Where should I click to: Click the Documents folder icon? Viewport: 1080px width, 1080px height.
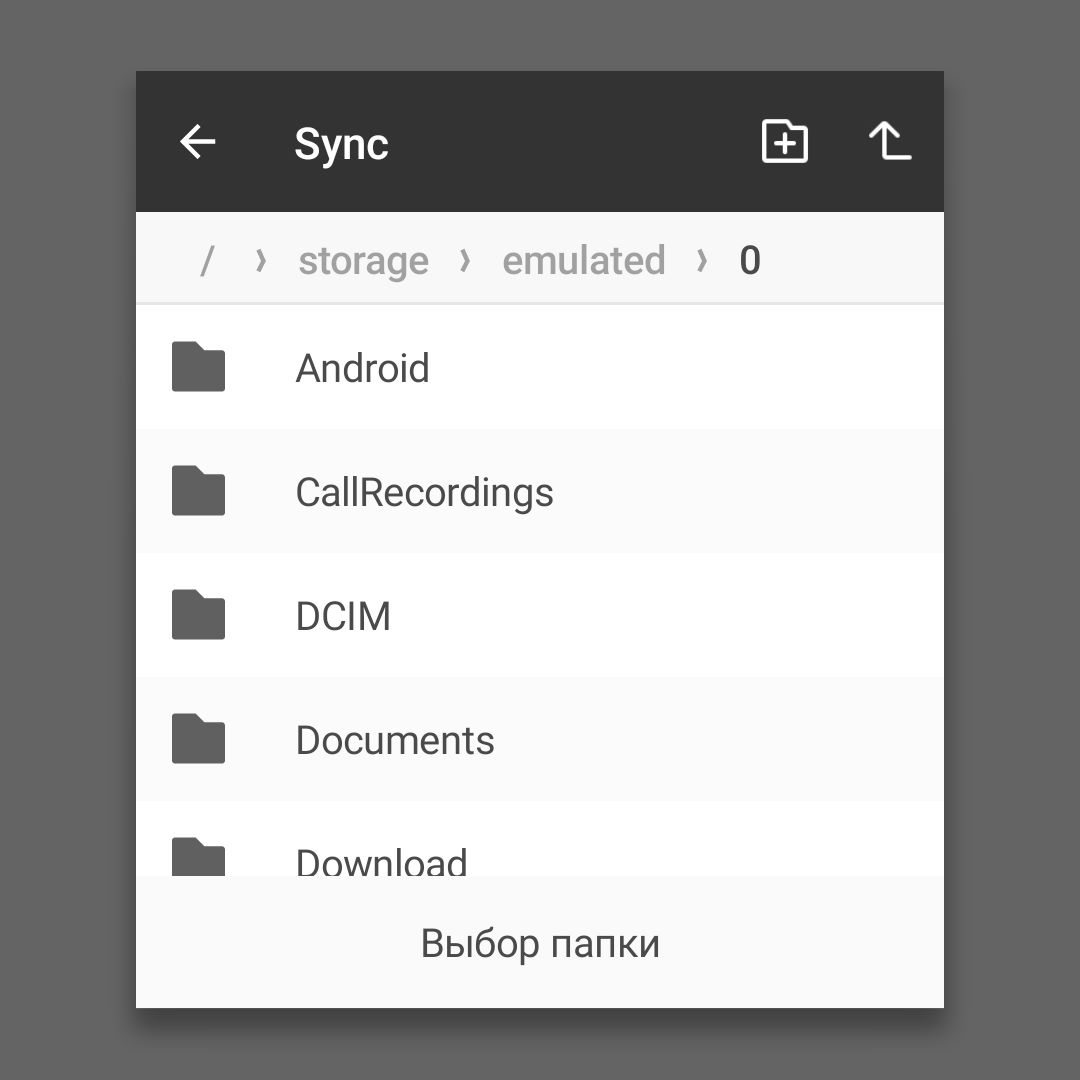click(198, 738)
